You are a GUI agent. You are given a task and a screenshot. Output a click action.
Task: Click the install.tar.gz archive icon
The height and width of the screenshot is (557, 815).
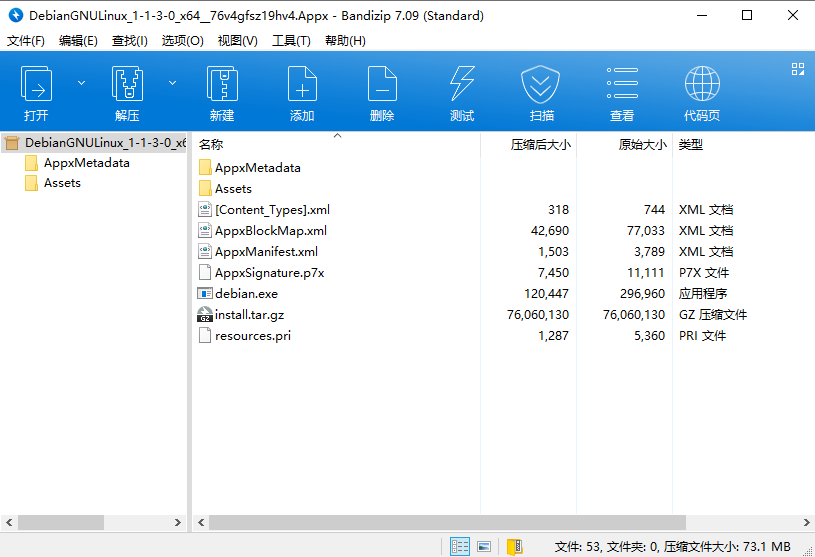pos(205,314)
